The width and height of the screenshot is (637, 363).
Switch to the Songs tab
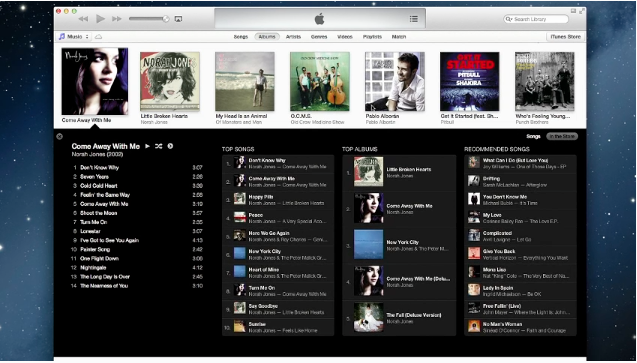click(240, 37)
